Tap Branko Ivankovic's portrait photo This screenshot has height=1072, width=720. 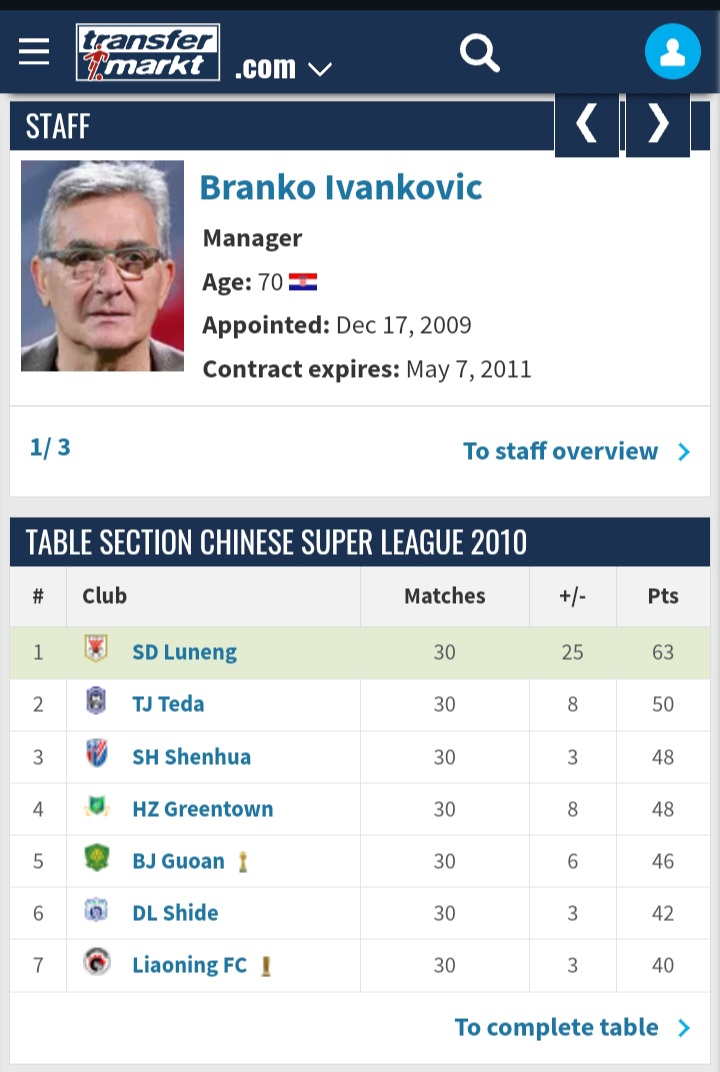(103, 266)
